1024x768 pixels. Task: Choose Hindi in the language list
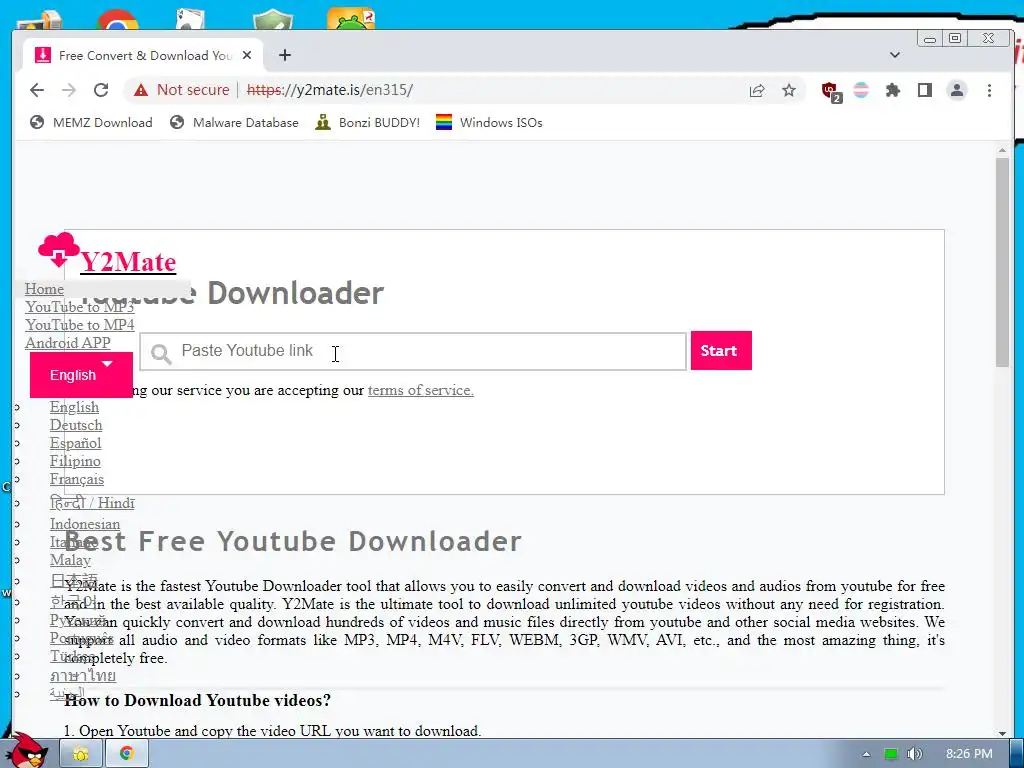click(92, 503)
